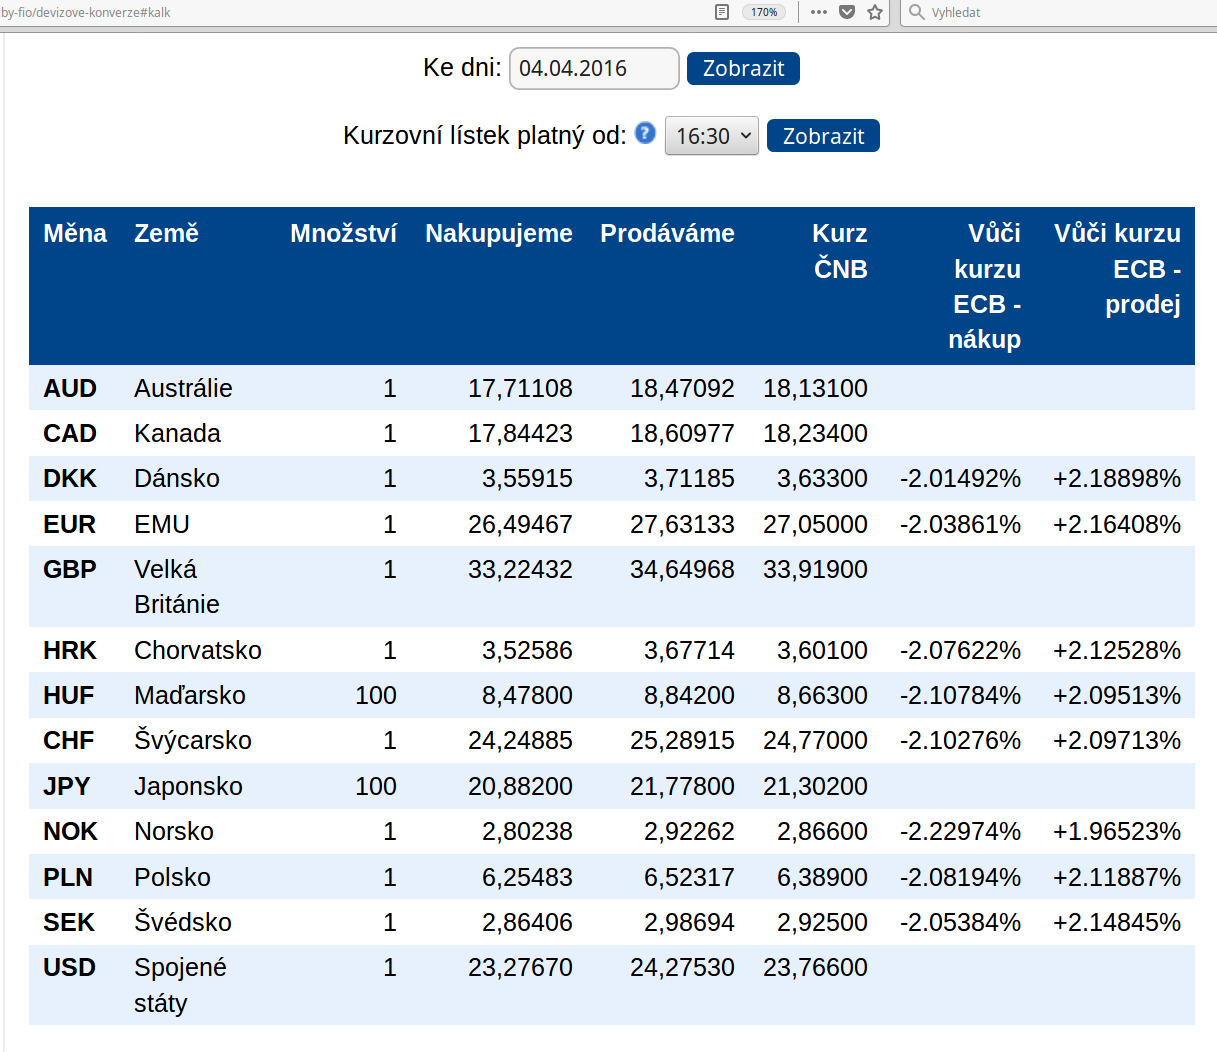Click PLN ECB sell difference +2.11887%
Image resolution: width=1217 pixels, height=1052 pixels.
(x=1117, y=877)
